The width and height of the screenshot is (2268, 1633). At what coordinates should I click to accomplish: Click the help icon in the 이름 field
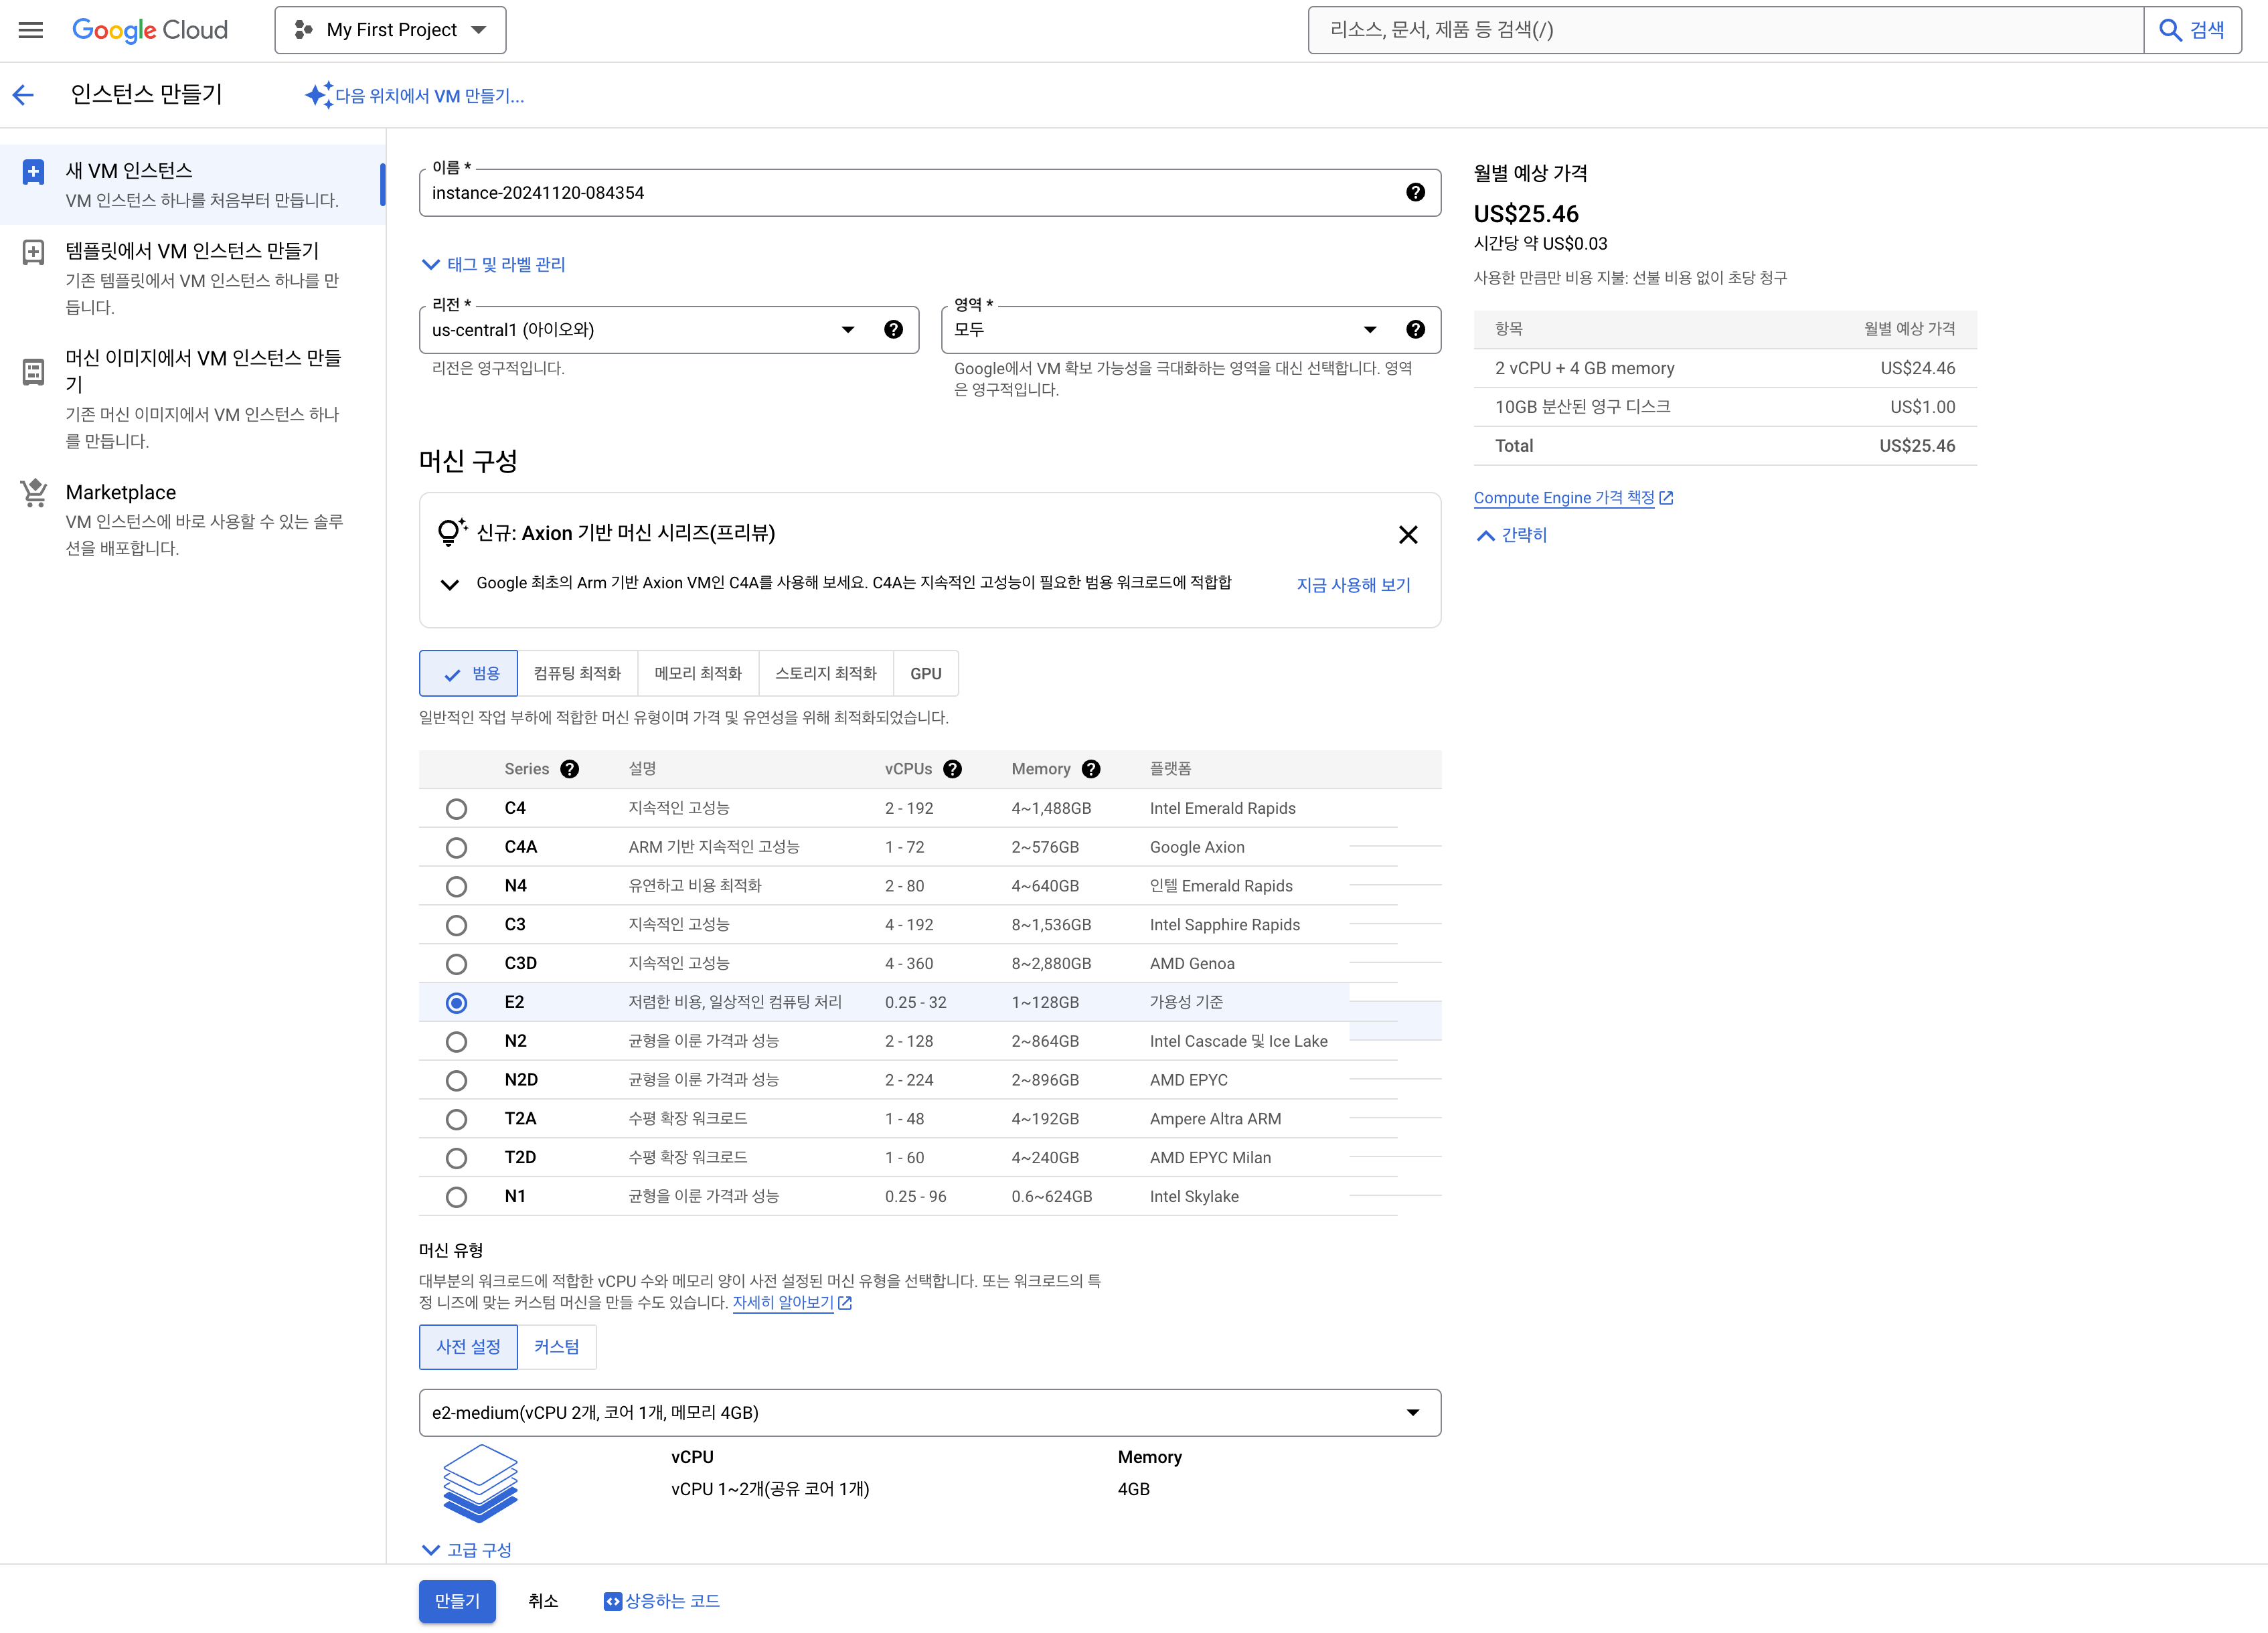[1415, 193]
